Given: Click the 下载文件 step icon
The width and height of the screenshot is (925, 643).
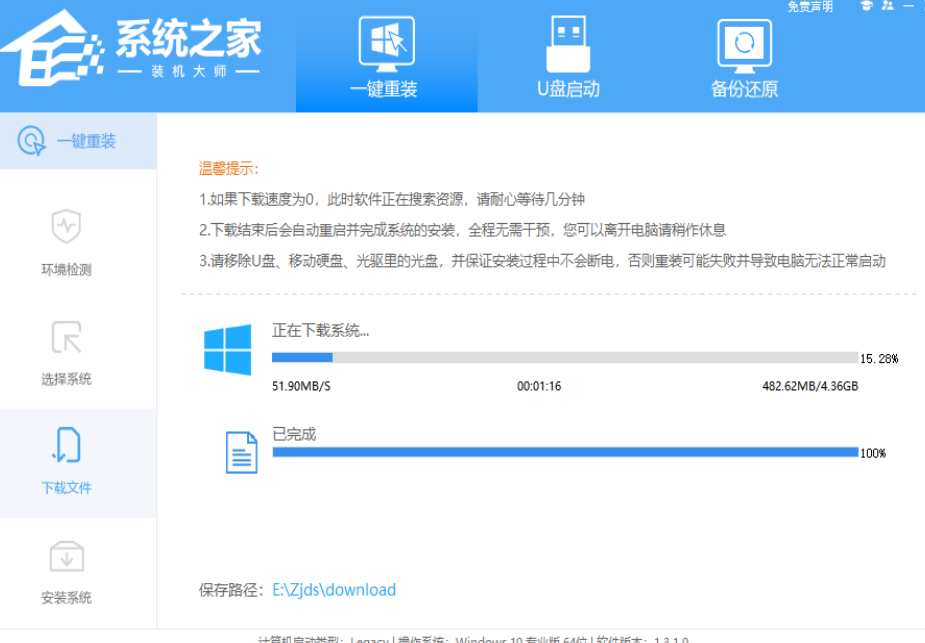Looking at the screenshot, I should pos(66,447).
